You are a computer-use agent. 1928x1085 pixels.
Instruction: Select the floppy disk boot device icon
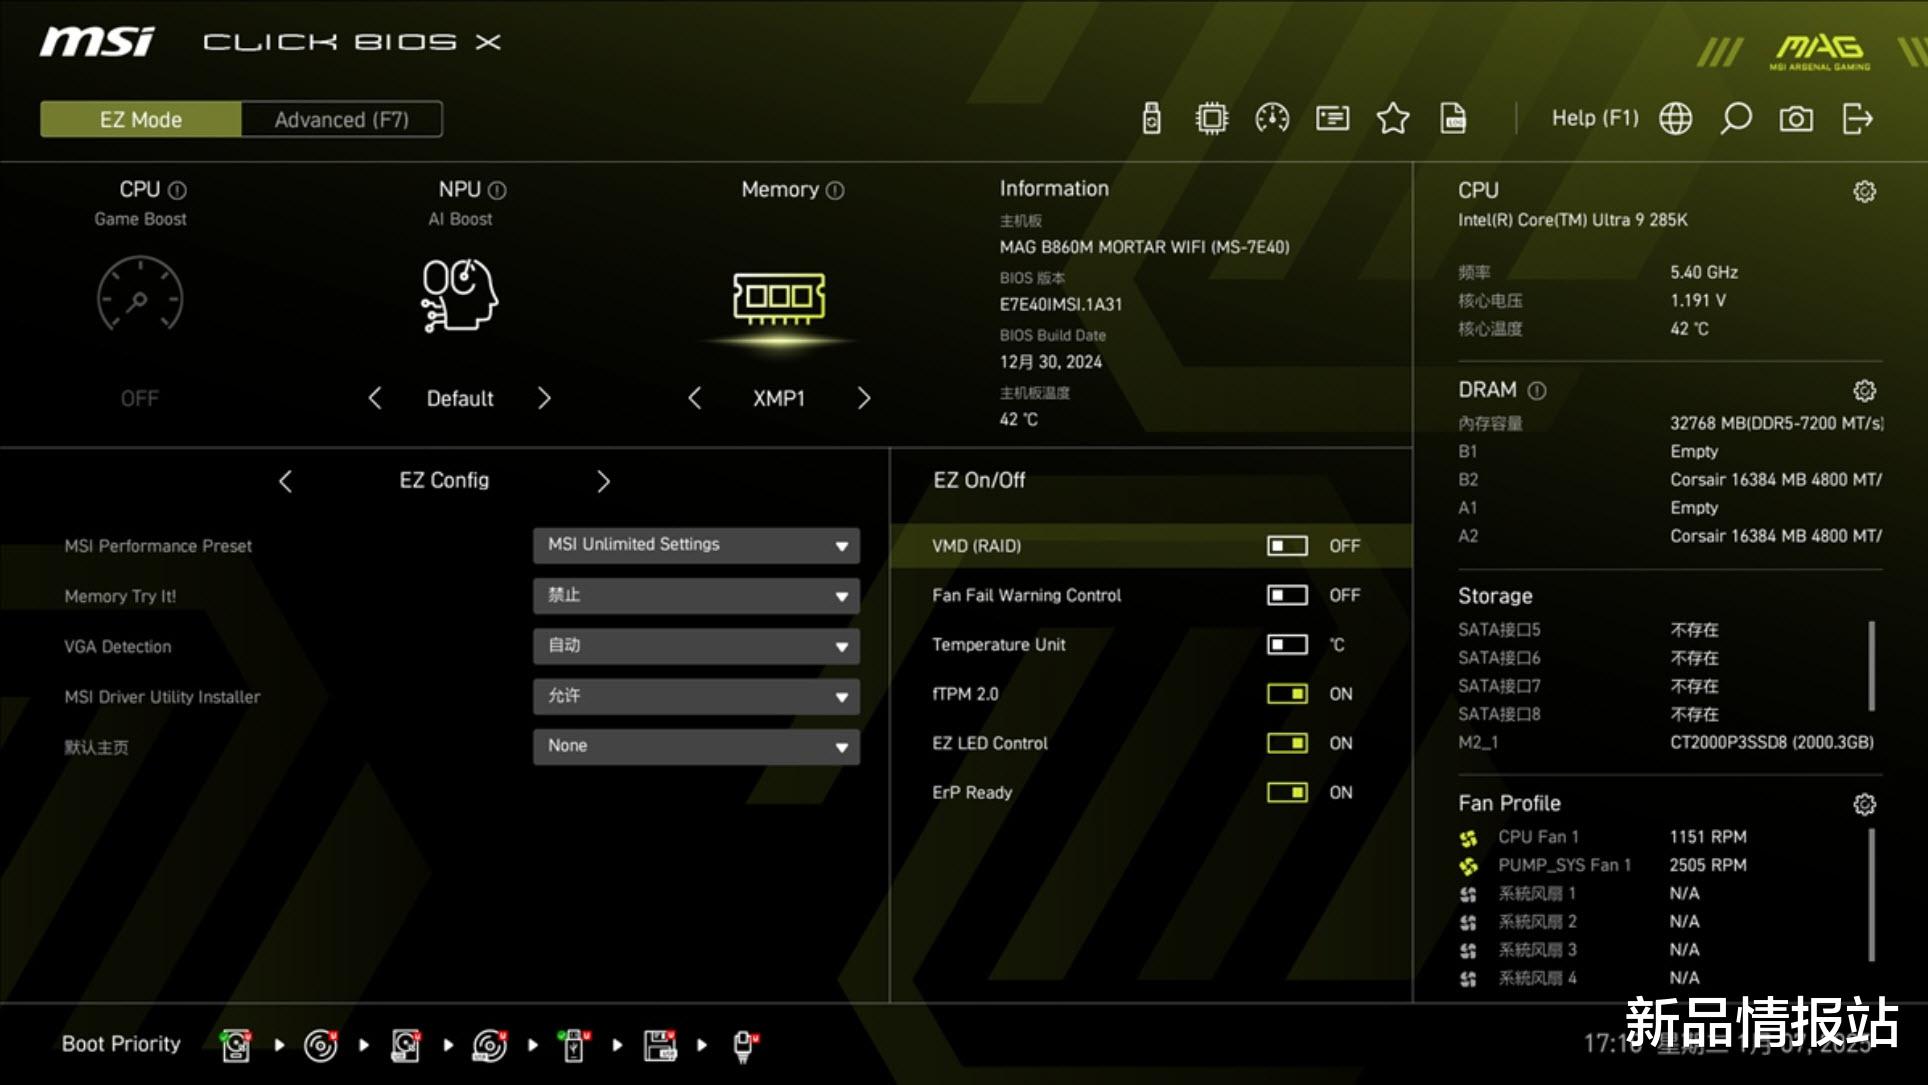coord(660,1045)
